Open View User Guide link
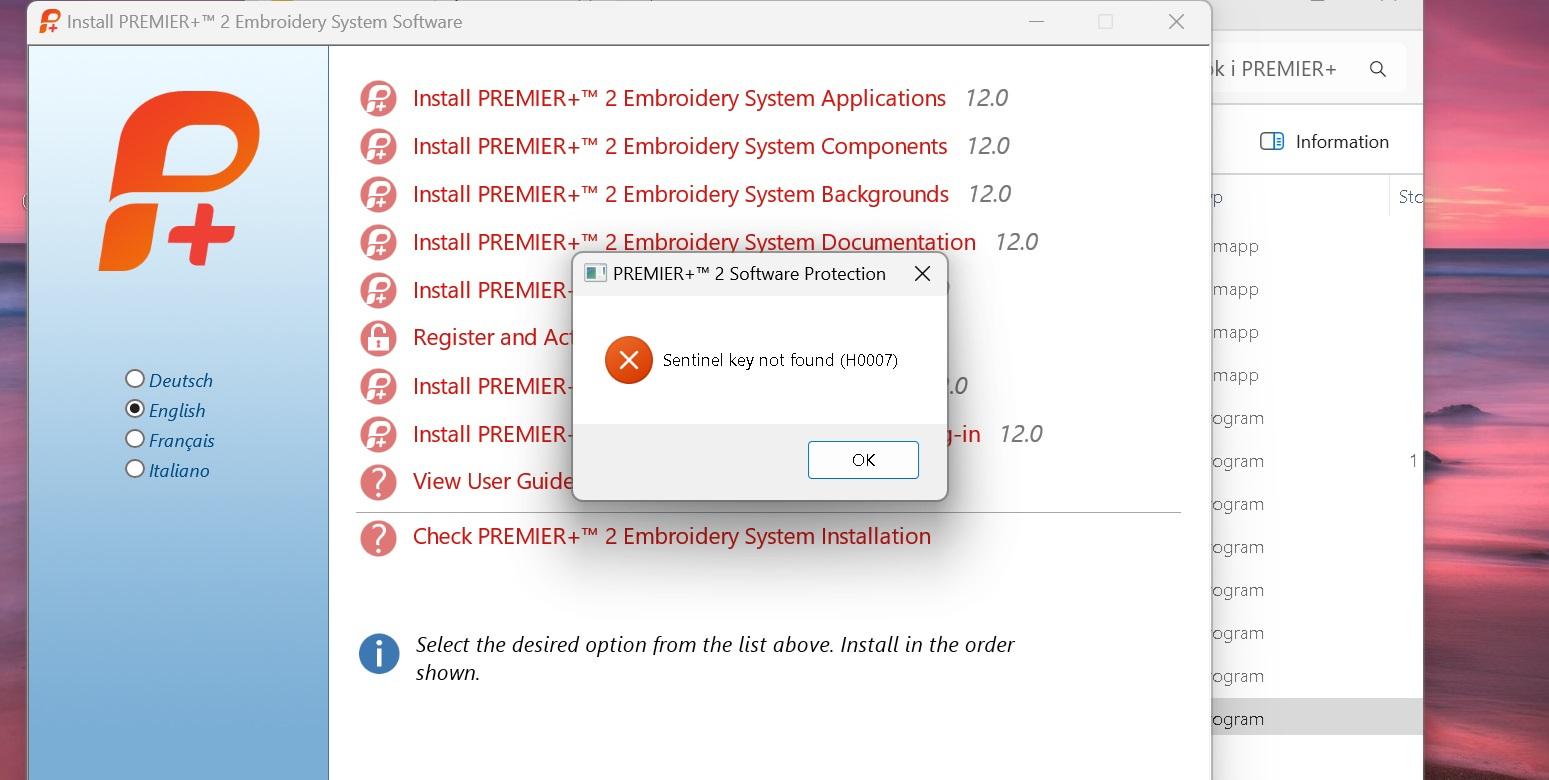This screenshot has width=1549, height=780. (493, 482)
